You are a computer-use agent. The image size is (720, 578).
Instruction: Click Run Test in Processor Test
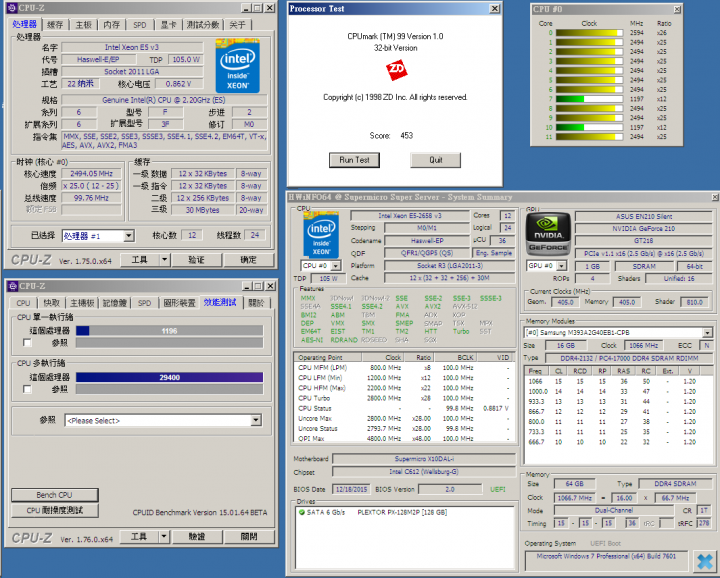[354, 160]
